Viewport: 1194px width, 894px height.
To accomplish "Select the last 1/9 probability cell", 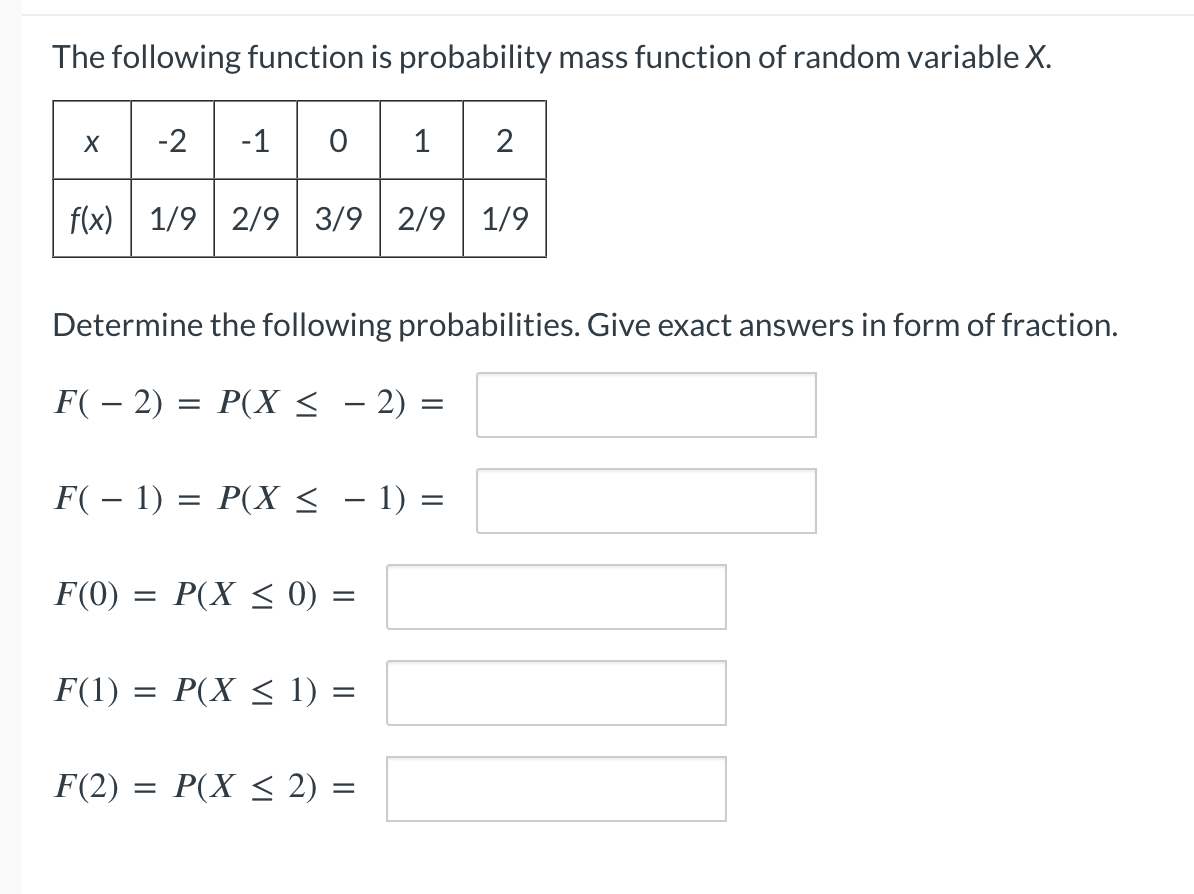I will (504, 216).
